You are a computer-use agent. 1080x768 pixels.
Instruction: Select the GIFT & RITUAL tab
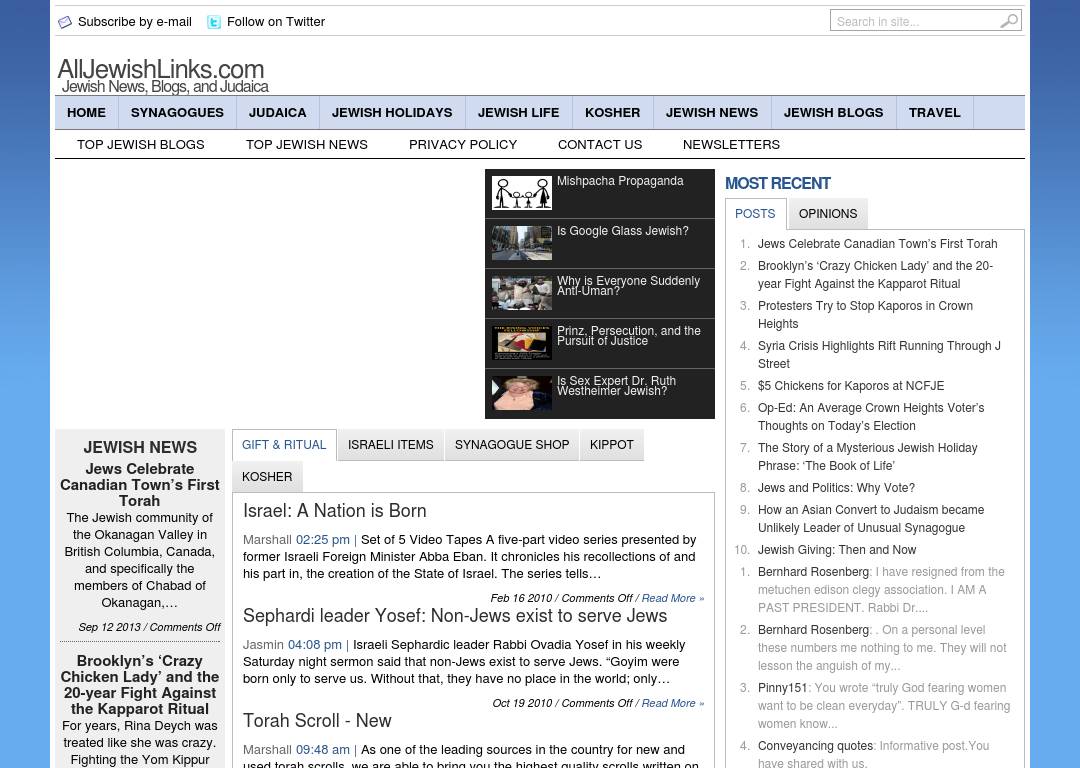284,445
